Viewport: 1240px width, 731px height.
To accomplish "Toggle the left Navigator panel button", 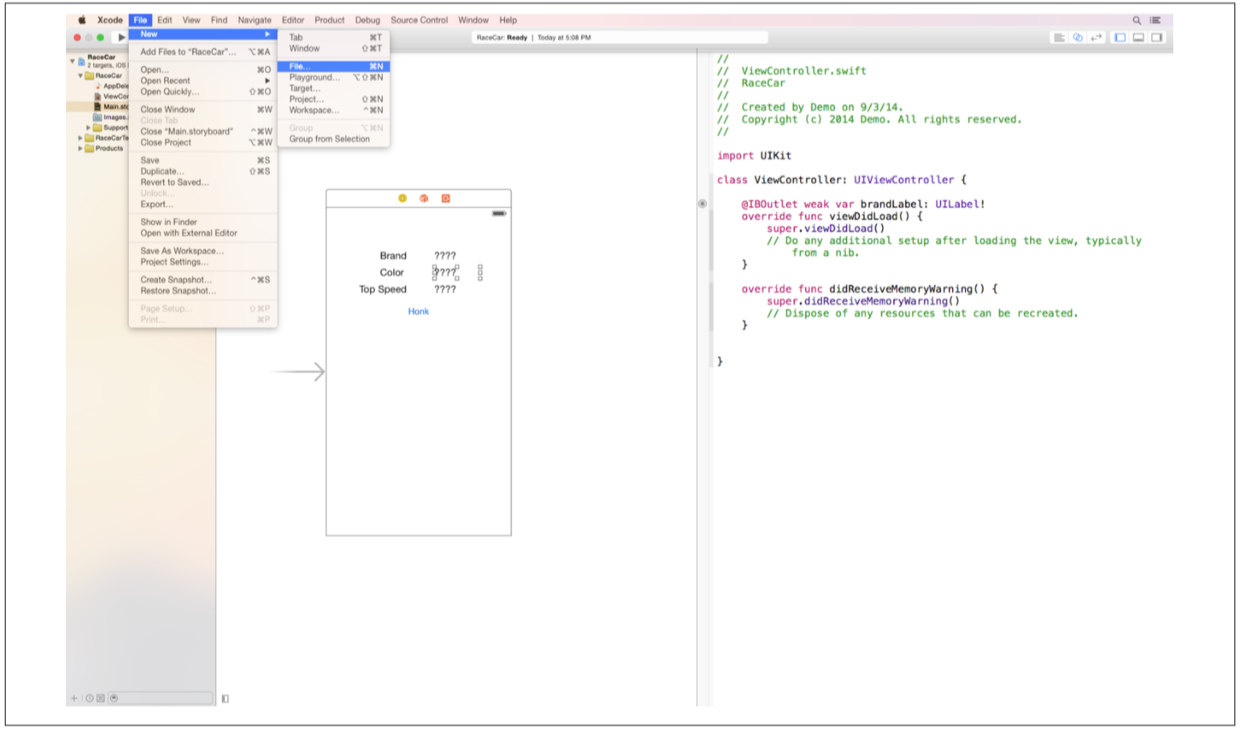I will [1120, 38].
